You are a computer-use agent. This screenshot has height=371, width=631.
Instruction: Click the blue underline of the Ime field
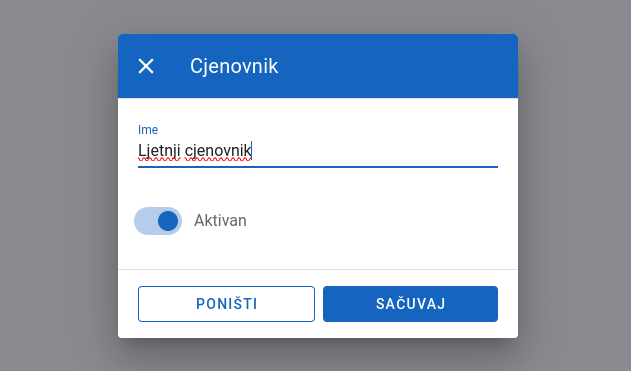(318, 166)
